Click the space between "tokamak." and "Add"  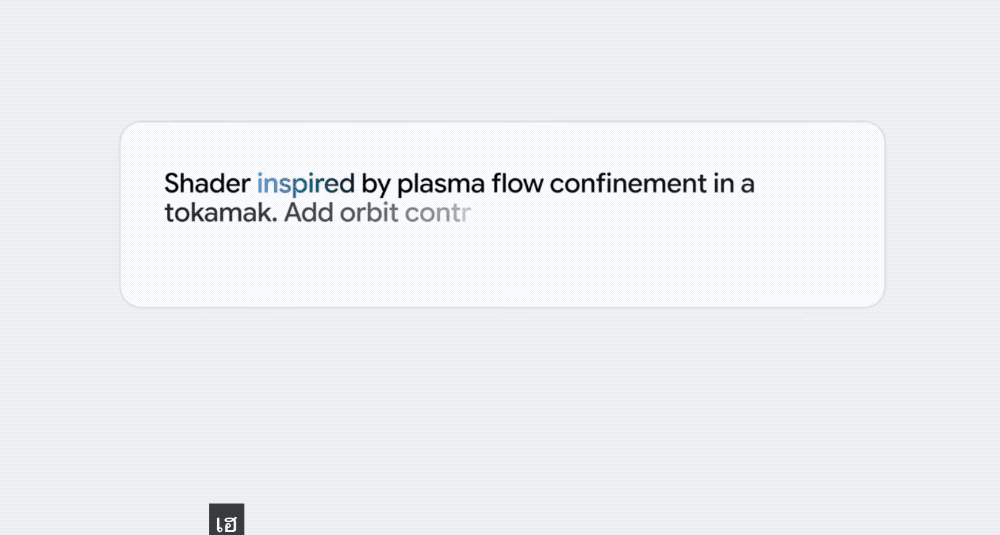click(281, 213)
